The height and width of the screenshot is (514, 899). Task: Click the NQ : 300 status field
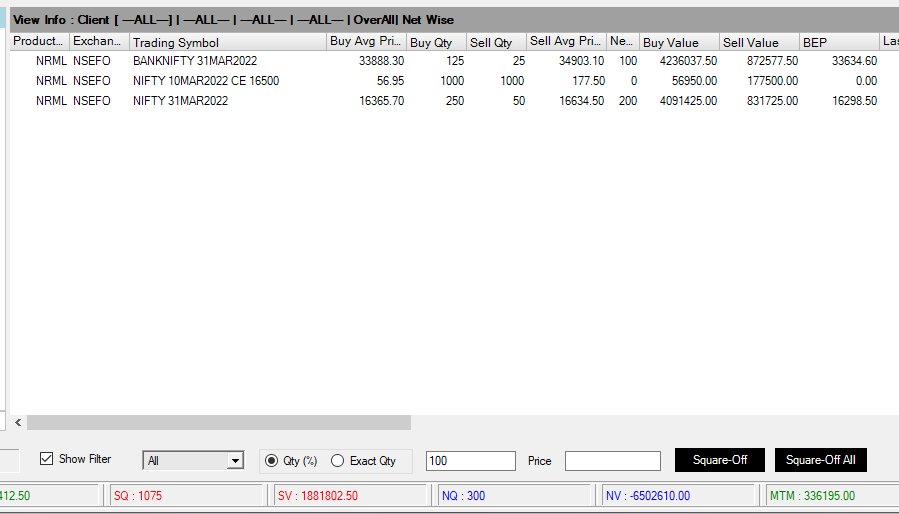click(515, 496)
